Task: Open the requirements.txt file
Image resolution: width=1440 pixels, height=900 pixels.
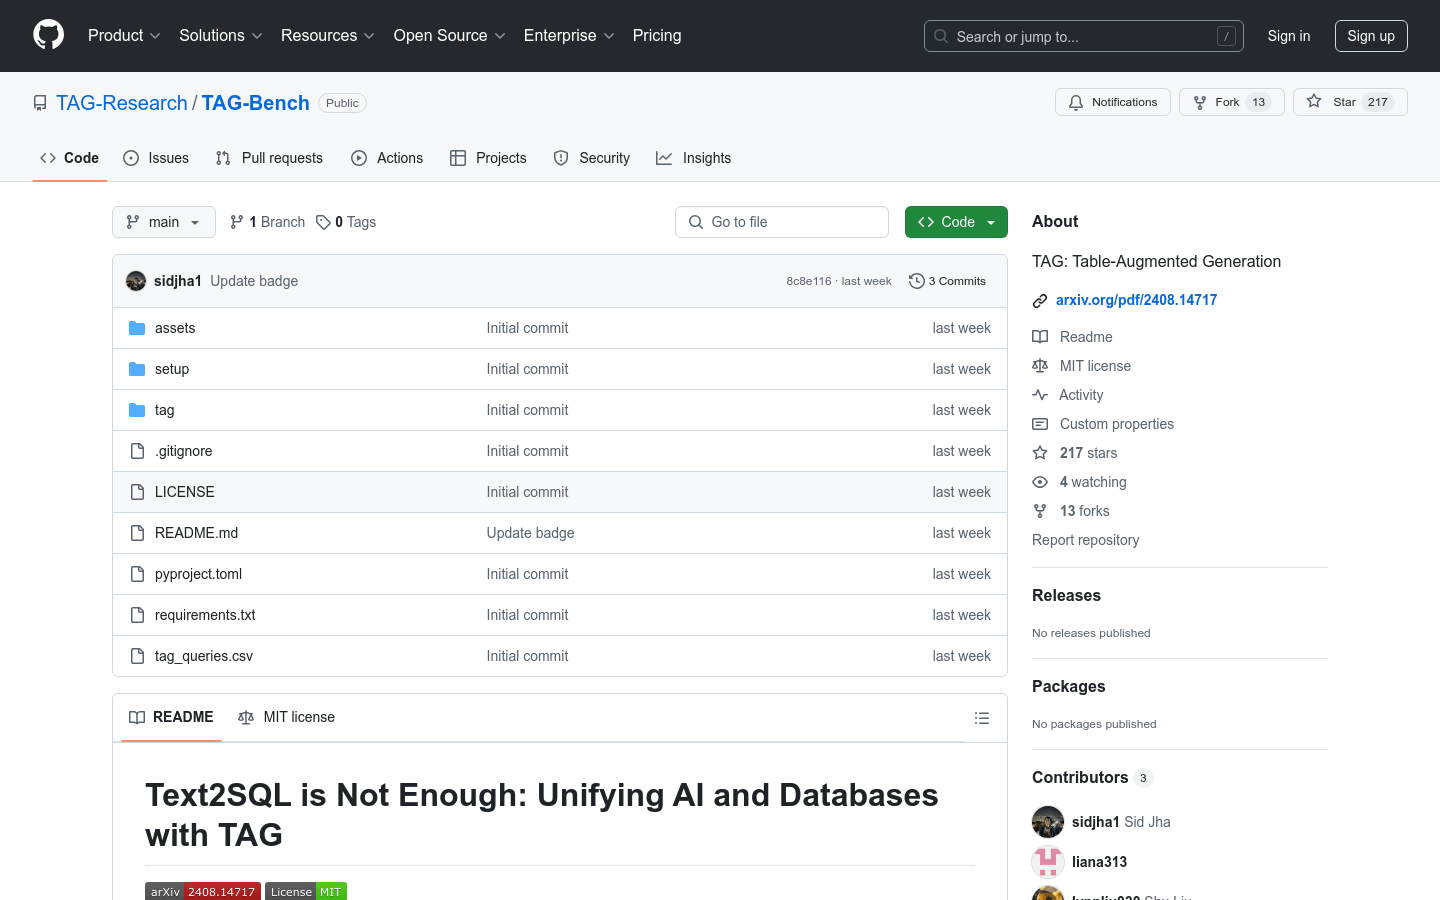Action: click(205, 615)
